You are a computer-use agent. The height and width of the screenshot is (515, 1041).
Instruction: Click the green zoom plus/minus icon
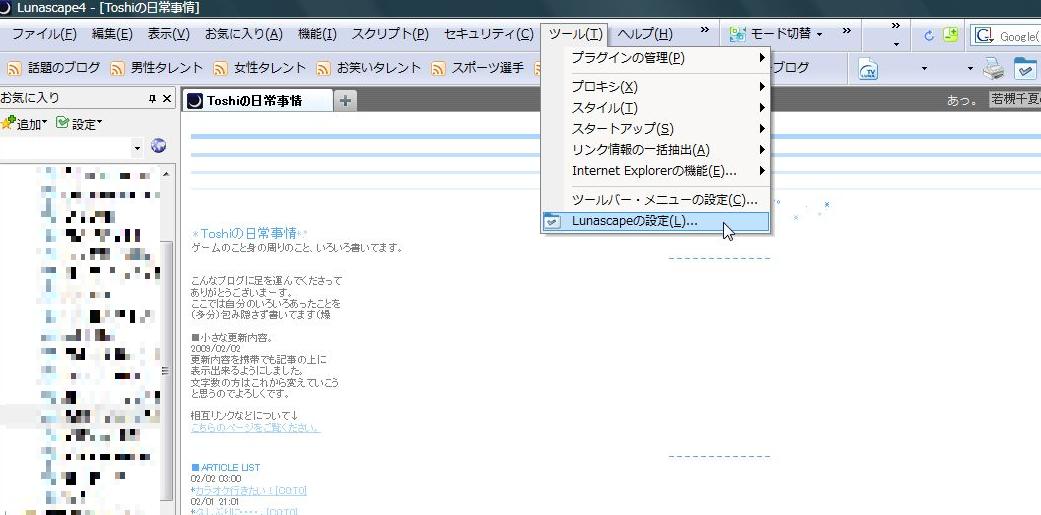[951, 35]
